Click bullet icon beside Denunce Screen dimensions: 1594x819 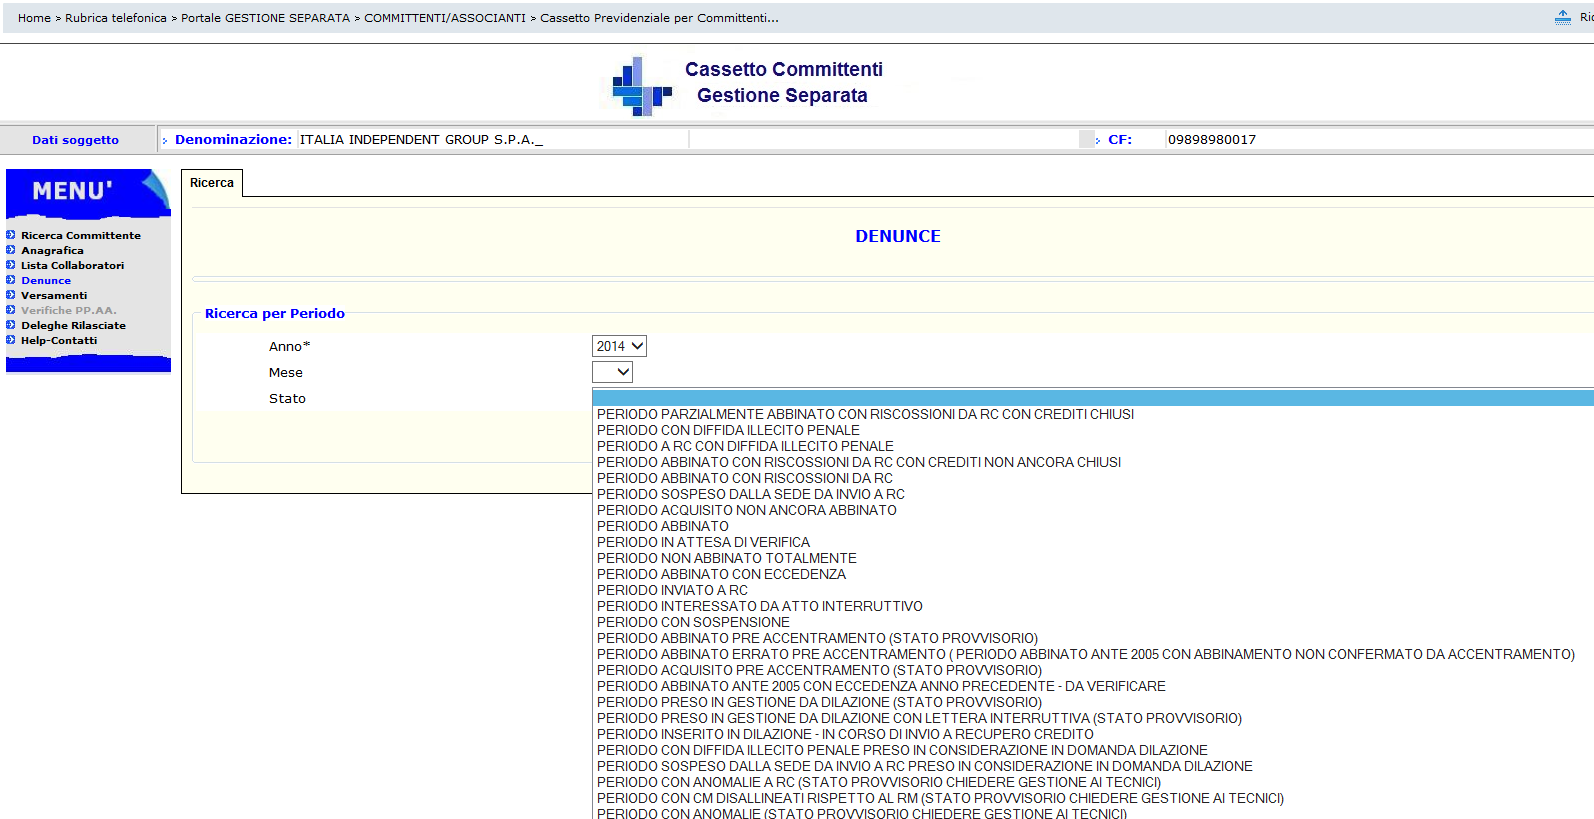coord(11,280)
